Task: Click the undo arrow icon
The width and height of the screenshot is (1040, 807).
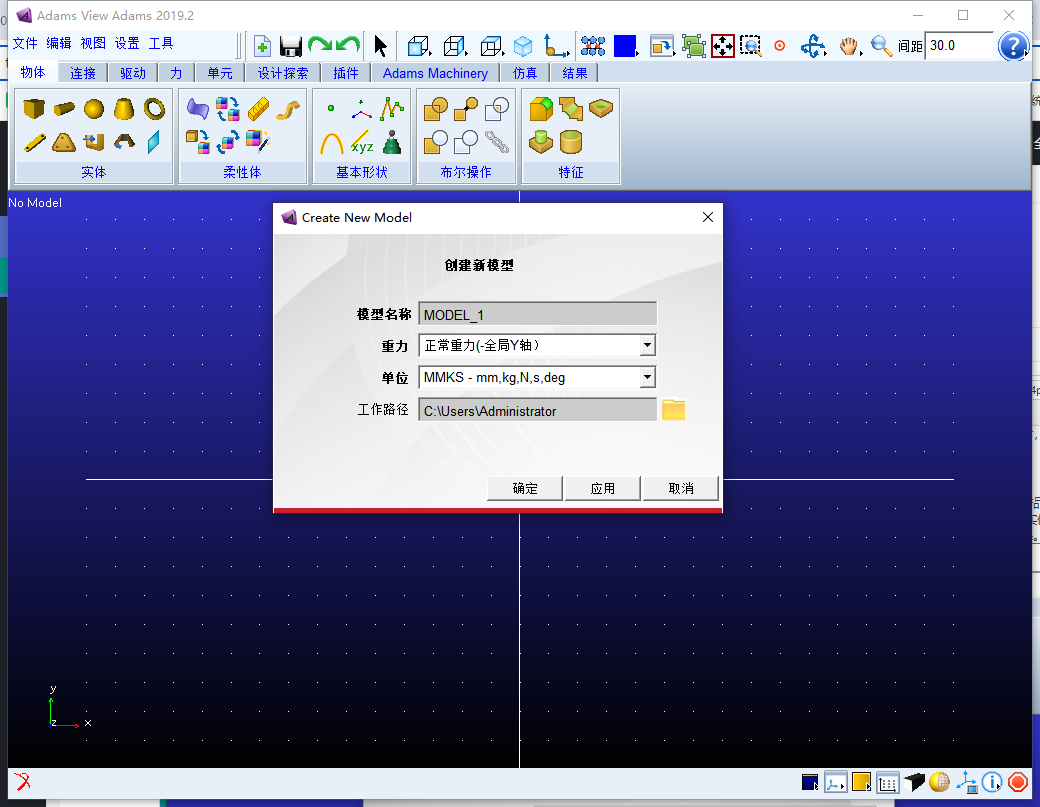Action: coord(348,45)
